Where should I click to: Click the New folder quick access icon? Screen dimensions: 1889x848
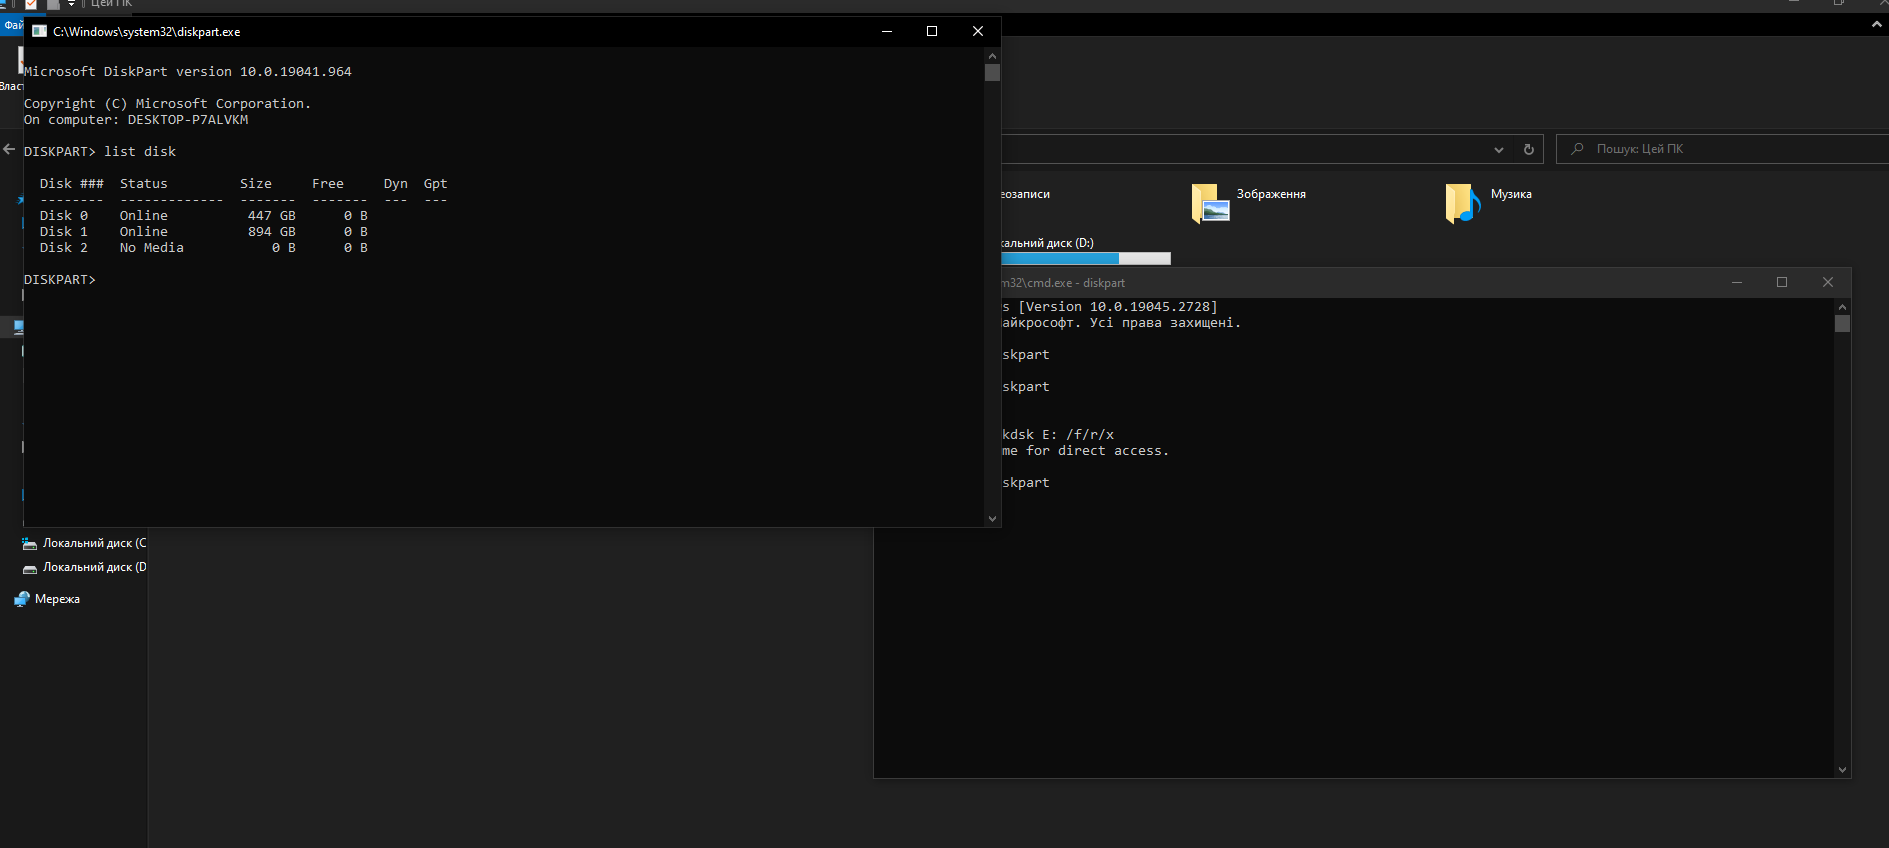click(53, 4)
